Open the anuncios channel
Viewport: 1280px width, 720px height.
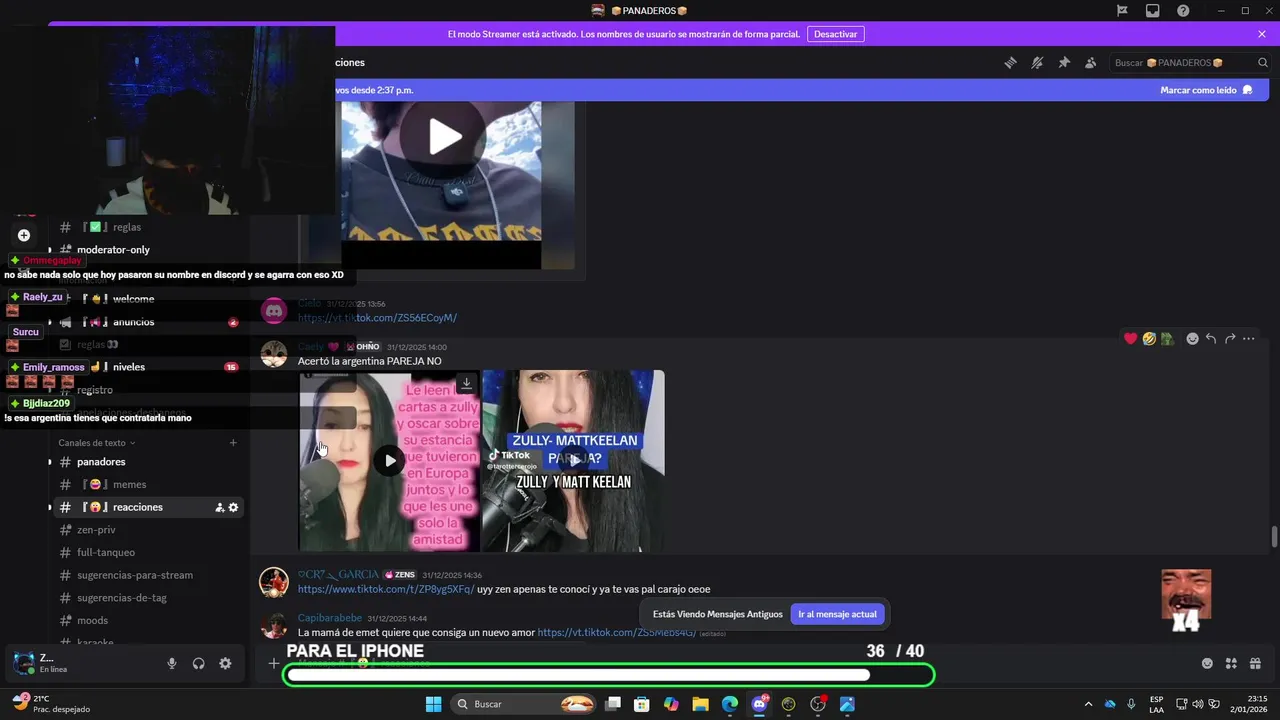click(147, 322)
